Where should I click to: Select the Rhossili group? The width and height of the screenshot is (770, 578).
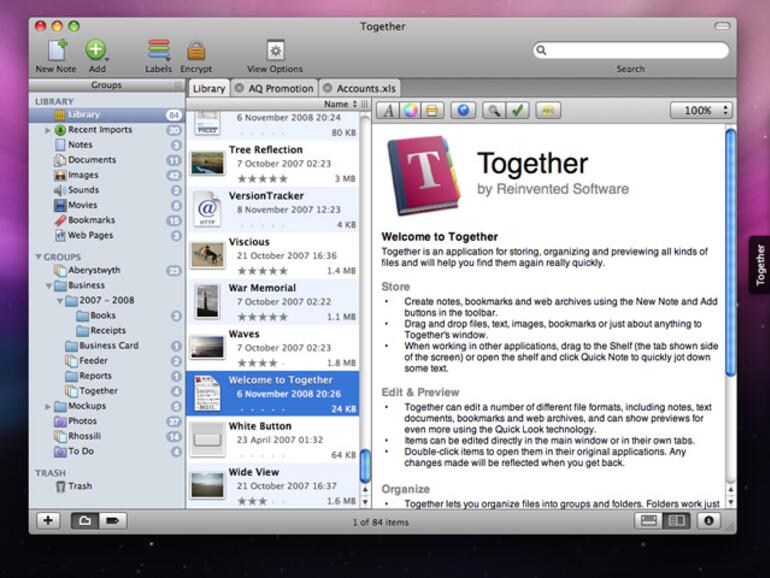(107, 437)
